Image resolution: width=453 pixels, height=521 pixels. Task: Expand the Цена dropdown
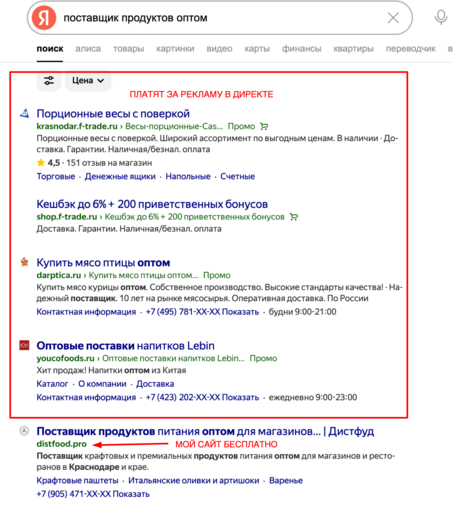(x=88, y=80)
